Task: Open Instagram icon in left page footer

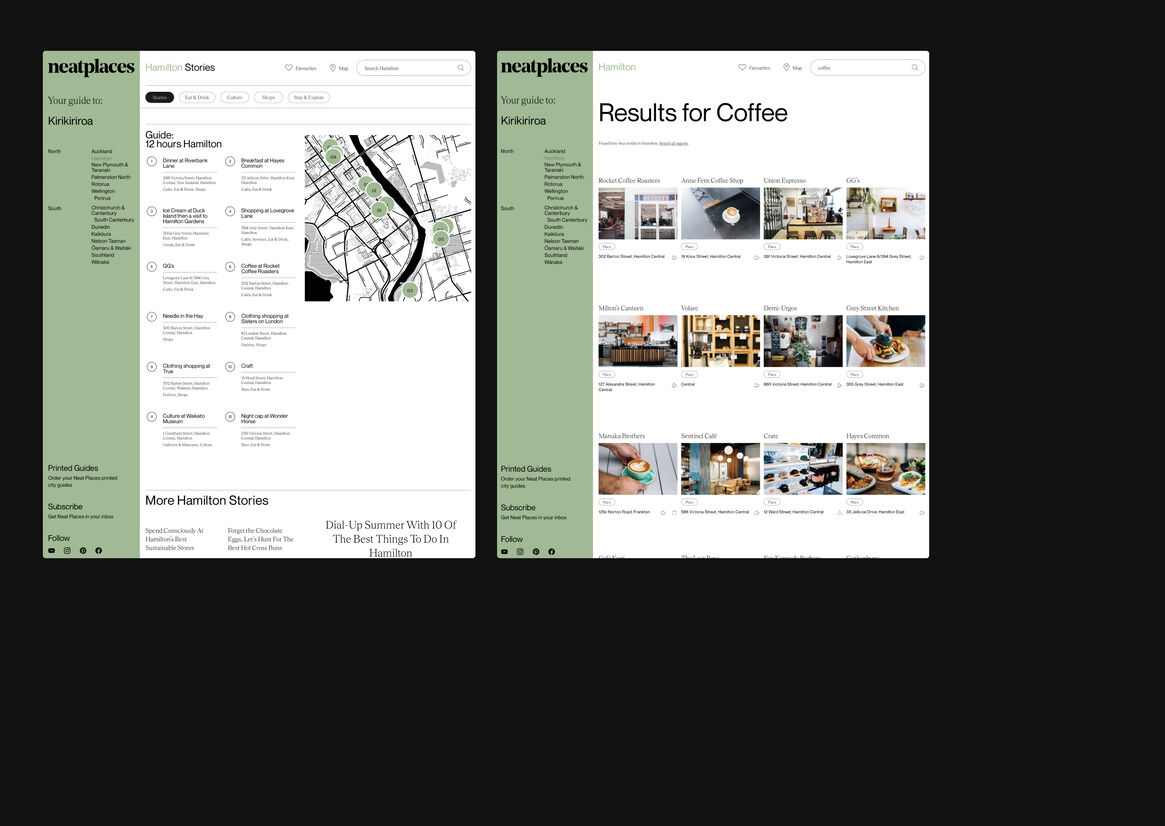Action: click(67, 551)
